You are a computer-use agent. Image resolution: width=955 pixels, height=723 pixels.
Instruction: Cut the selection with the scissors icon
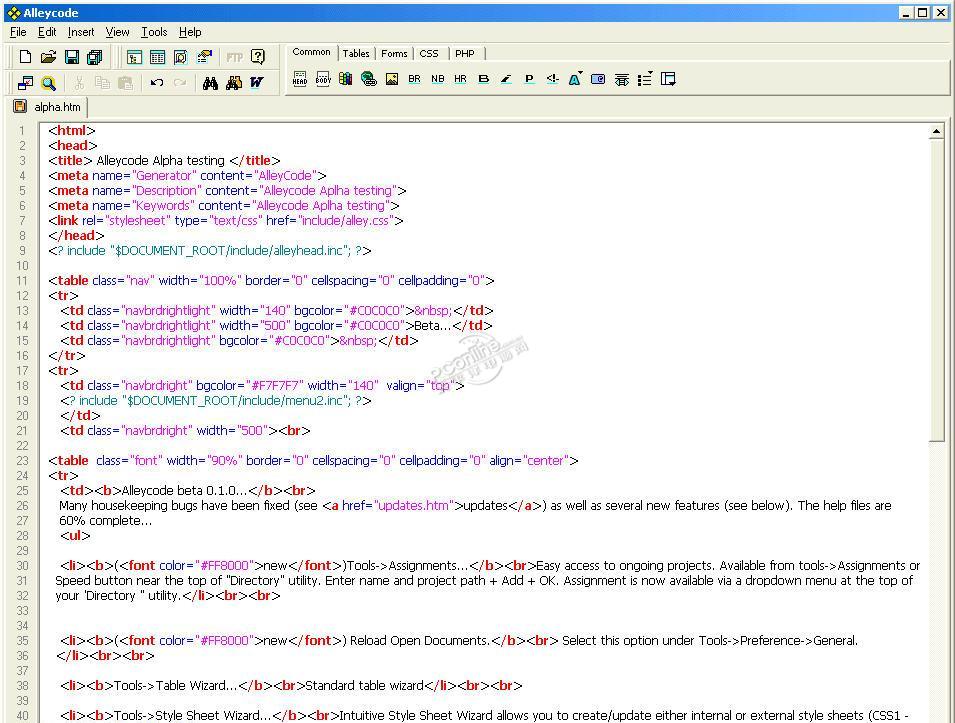(79, 83)
